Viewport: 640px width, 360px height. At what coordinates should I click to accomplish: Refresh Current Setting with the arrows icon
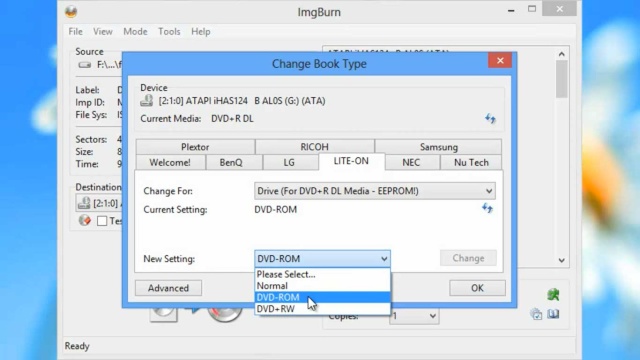[x=487, y=208]
